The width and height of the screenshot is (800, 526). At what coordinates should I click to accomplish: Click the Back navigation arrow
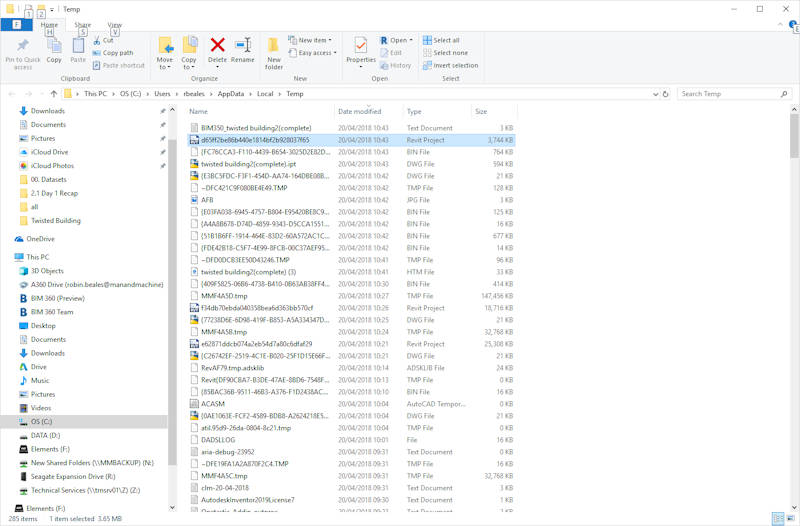coord(12,94)
